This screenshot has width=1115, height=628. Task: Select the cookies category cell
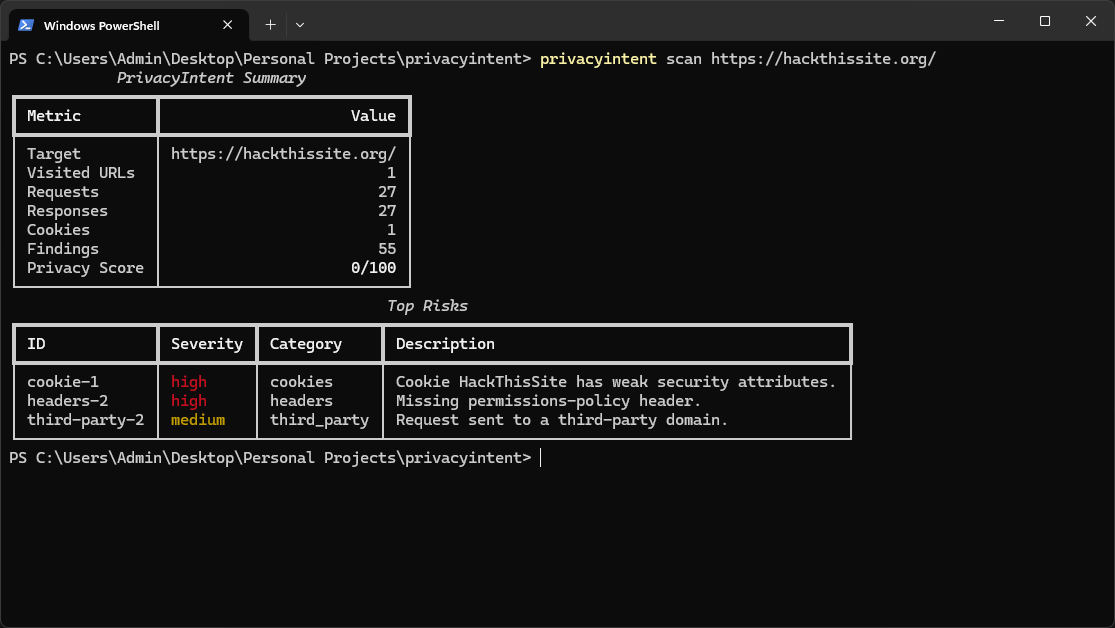click(x=301, y=381)
